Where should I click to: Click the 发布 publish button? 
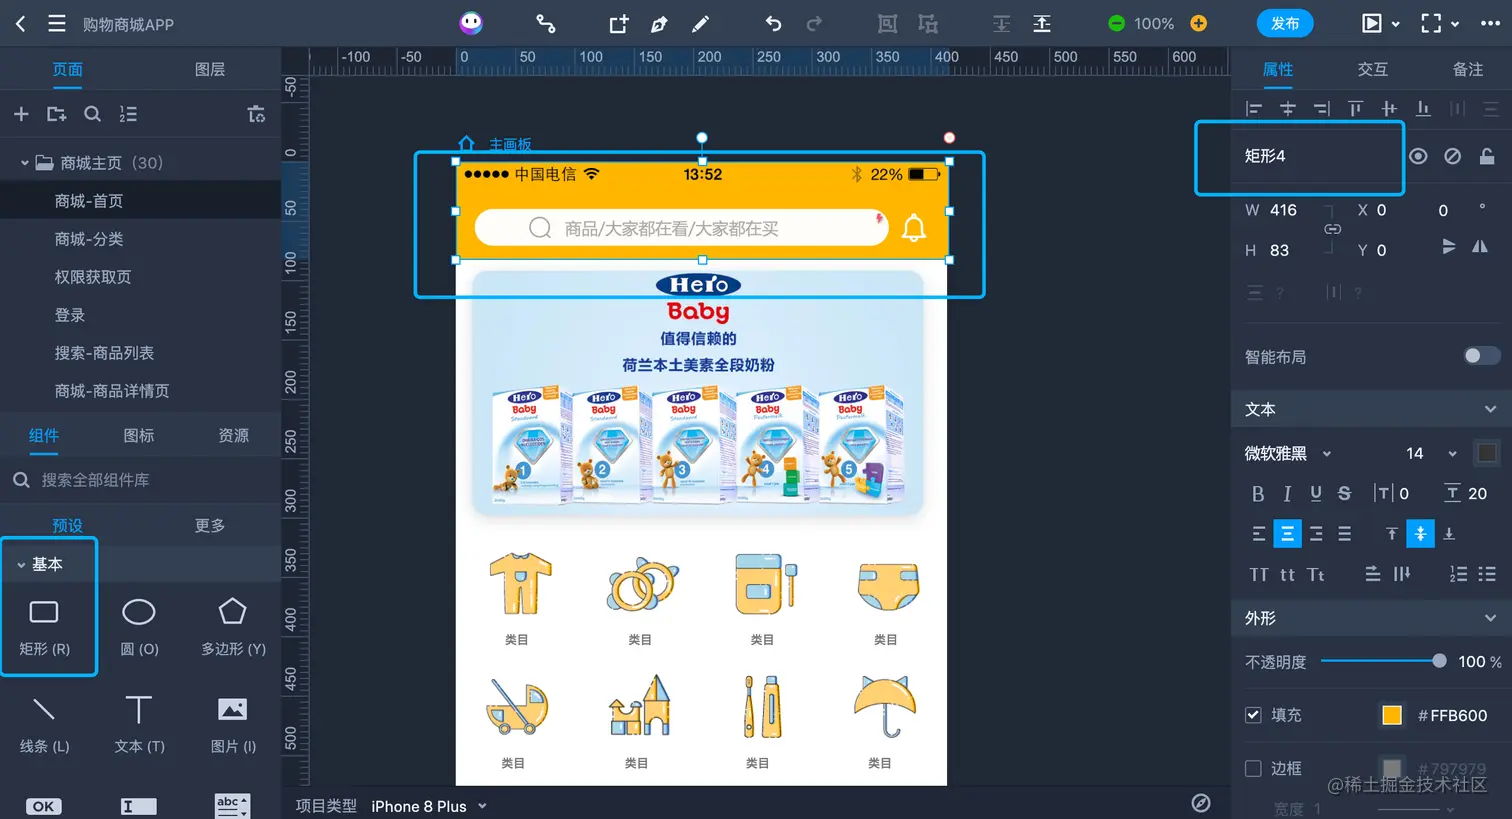click(1285, 23)
